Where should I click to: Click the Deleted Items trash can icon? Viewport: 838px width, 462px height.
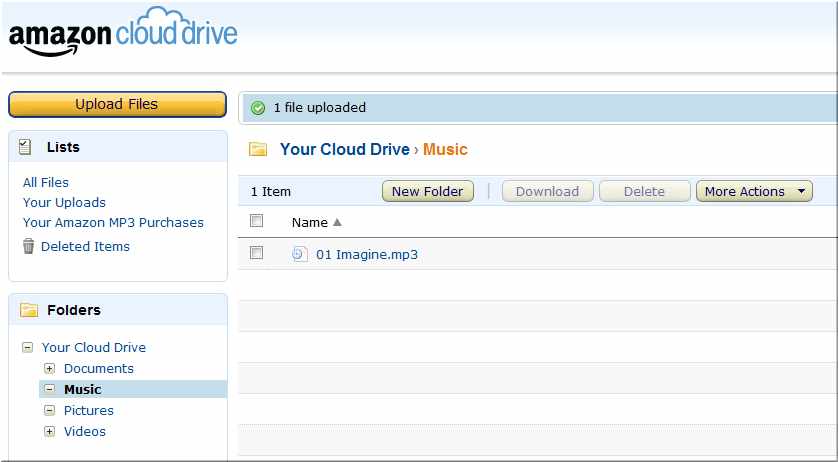pos(28,247)
